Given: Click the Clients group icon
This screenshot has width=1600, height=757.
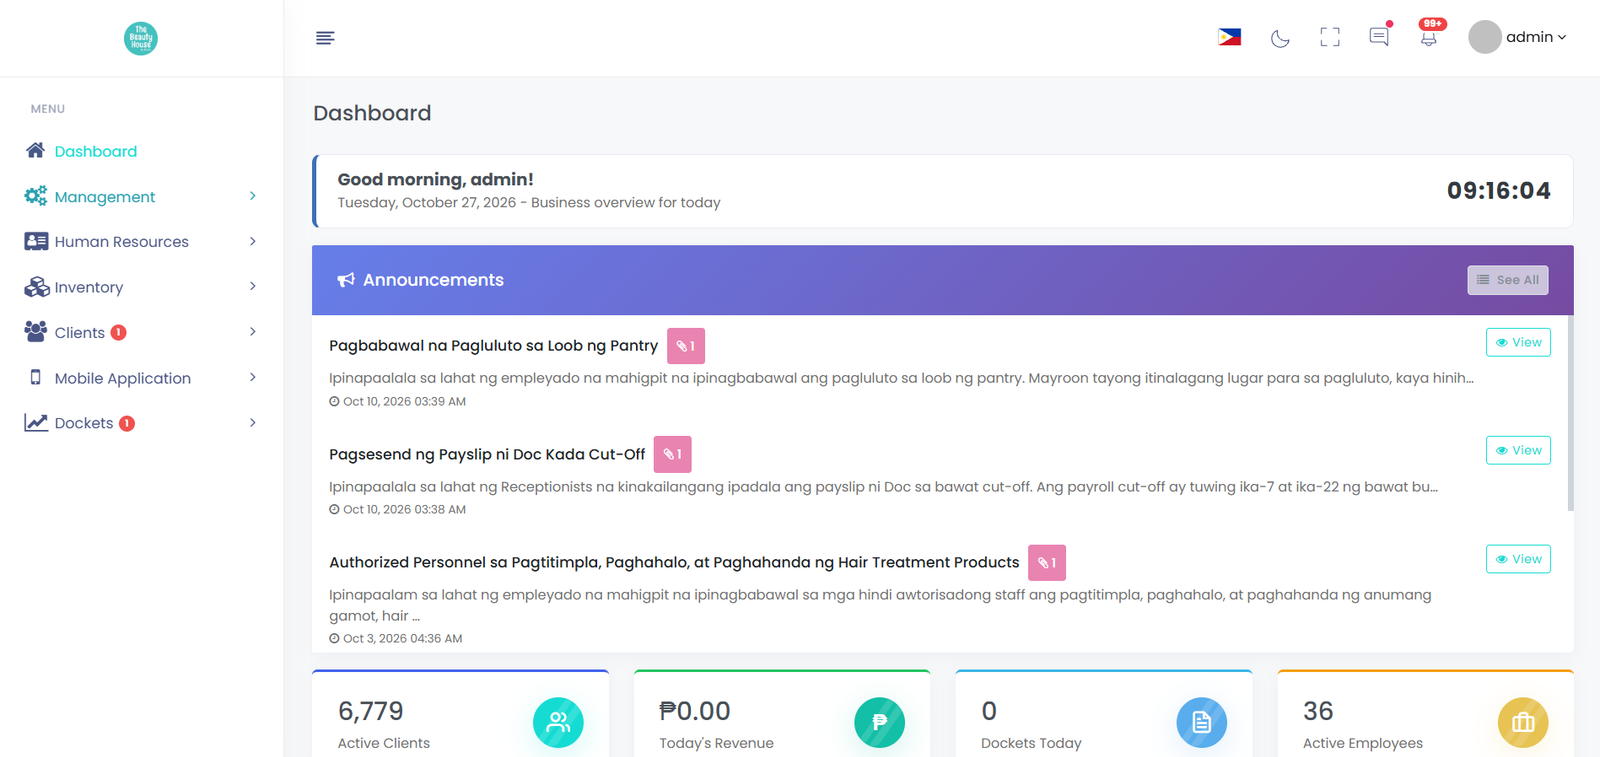Looking at the screenshot, I should click(x=36, y=332).
